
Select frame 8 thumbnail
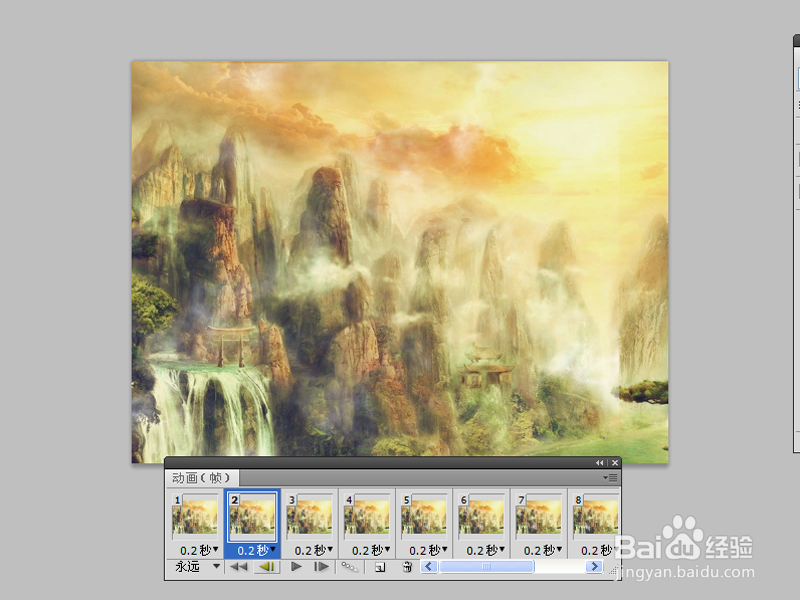click(x=595, y=517)
